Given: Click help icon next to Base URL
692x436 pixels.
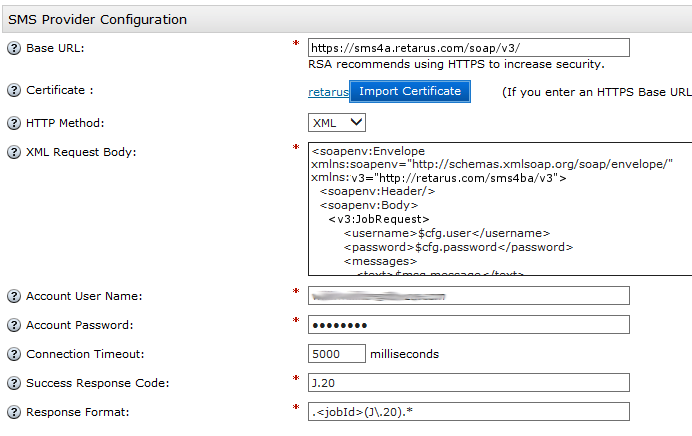Looking at the screenshot, I should pyautogui.click(x=14, y=48).
